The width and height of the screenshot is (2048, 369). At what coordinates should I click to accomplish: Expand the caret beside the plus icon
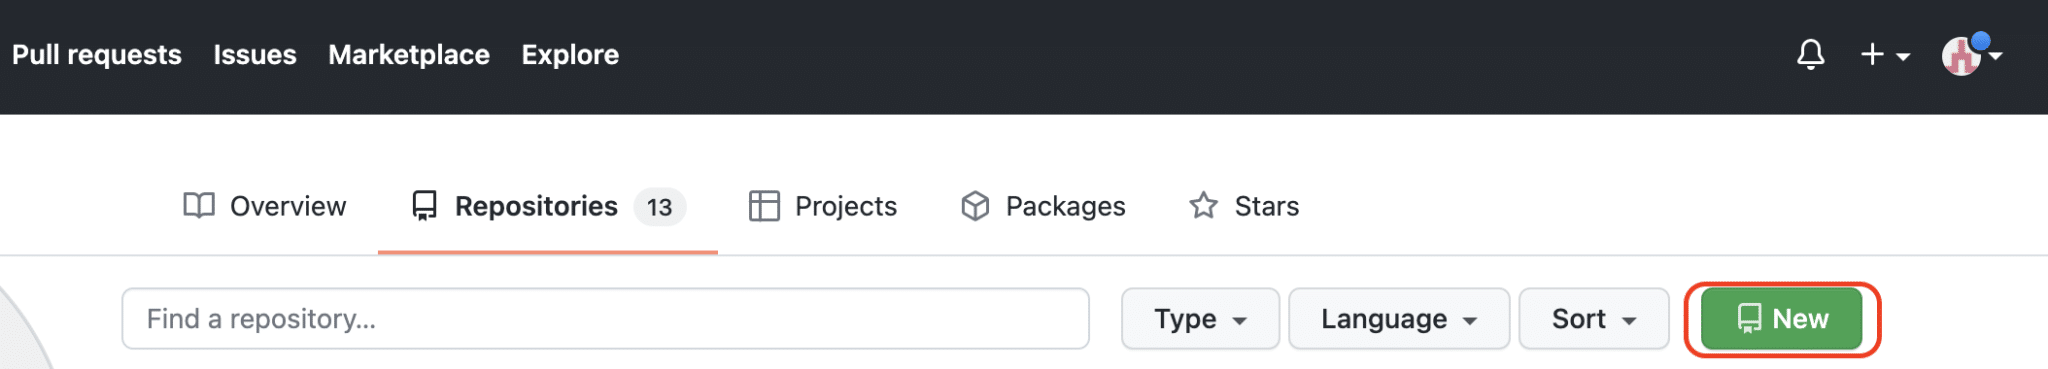click(x=1903, y=57)
